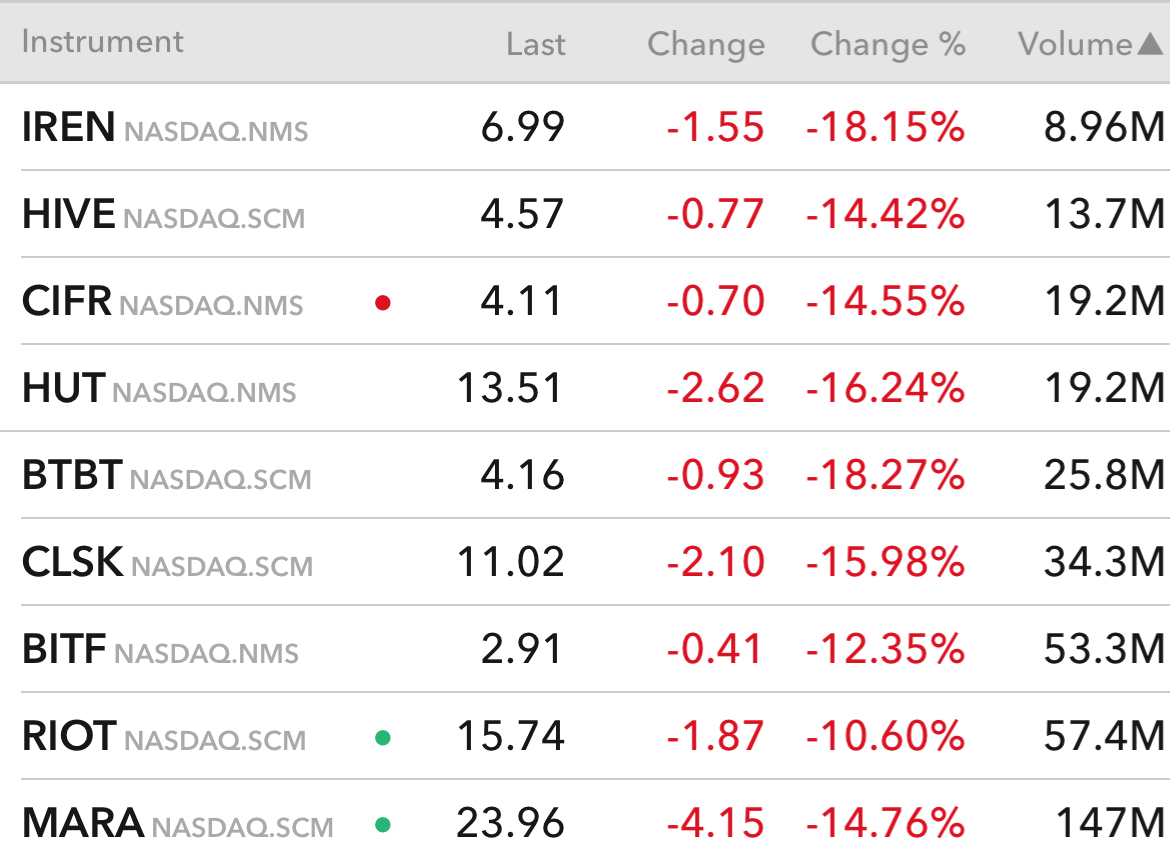Click the green dot beside MARA
1170x861 pixels.
(x=382, y=826)
